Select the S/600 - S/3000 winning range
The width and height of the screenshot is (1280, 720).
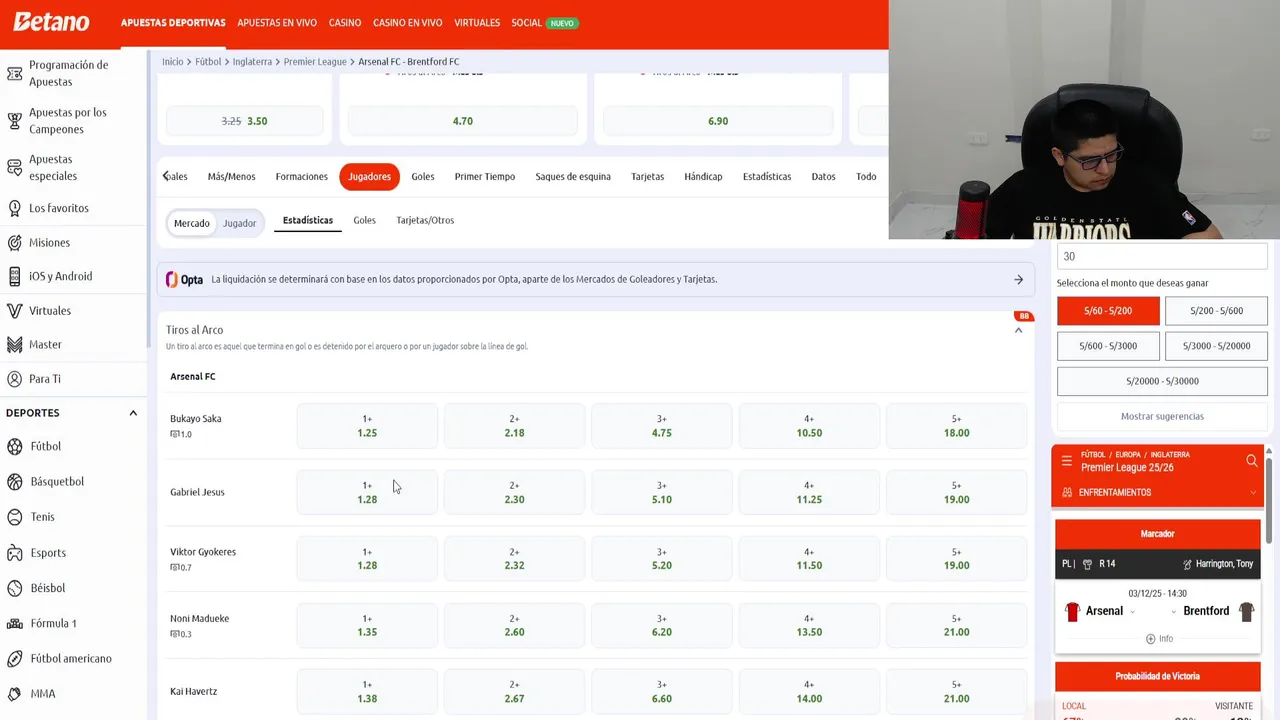click(x=1108, y=346)
